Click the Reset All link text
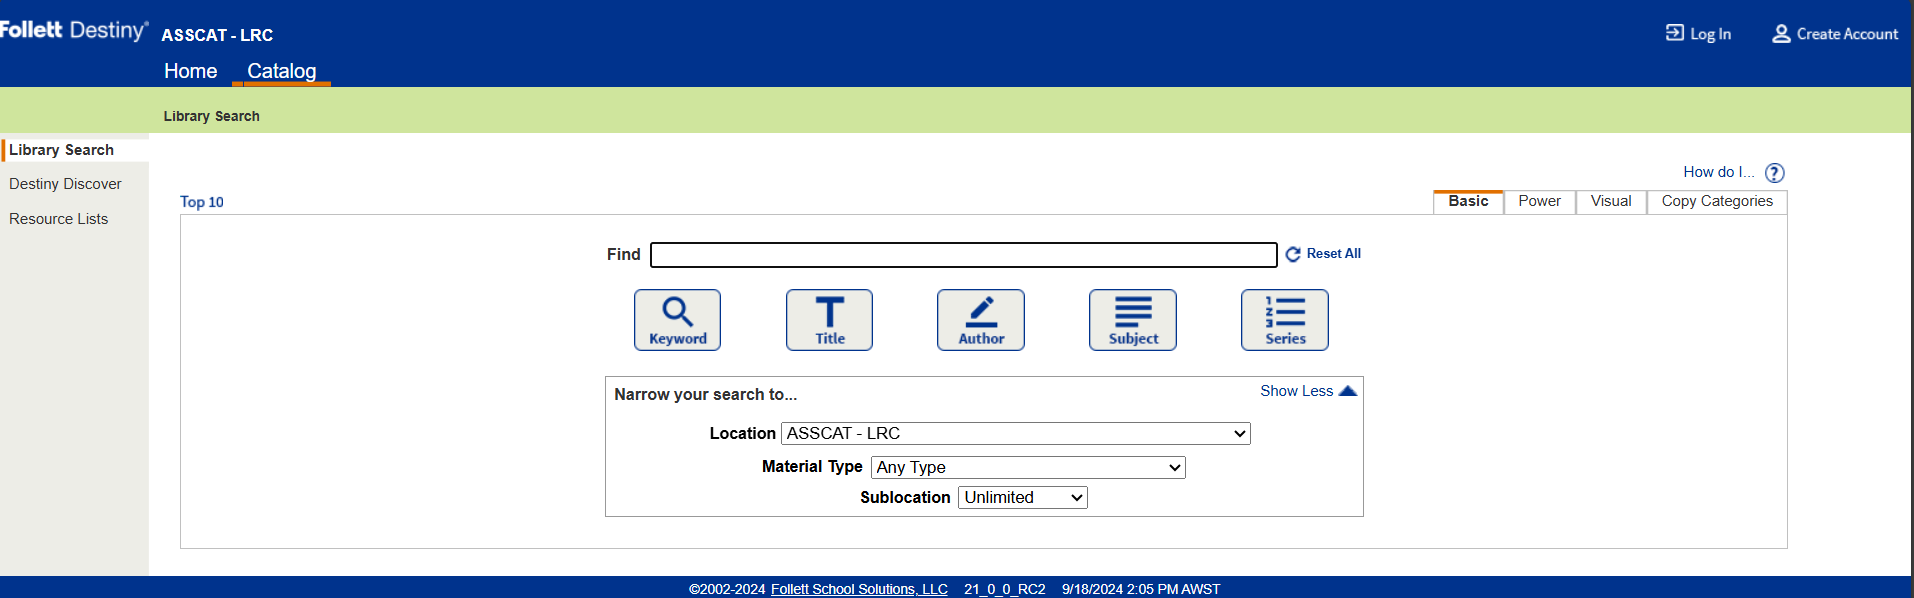The image size is (1914, 598). click(x=1333, y=254)
